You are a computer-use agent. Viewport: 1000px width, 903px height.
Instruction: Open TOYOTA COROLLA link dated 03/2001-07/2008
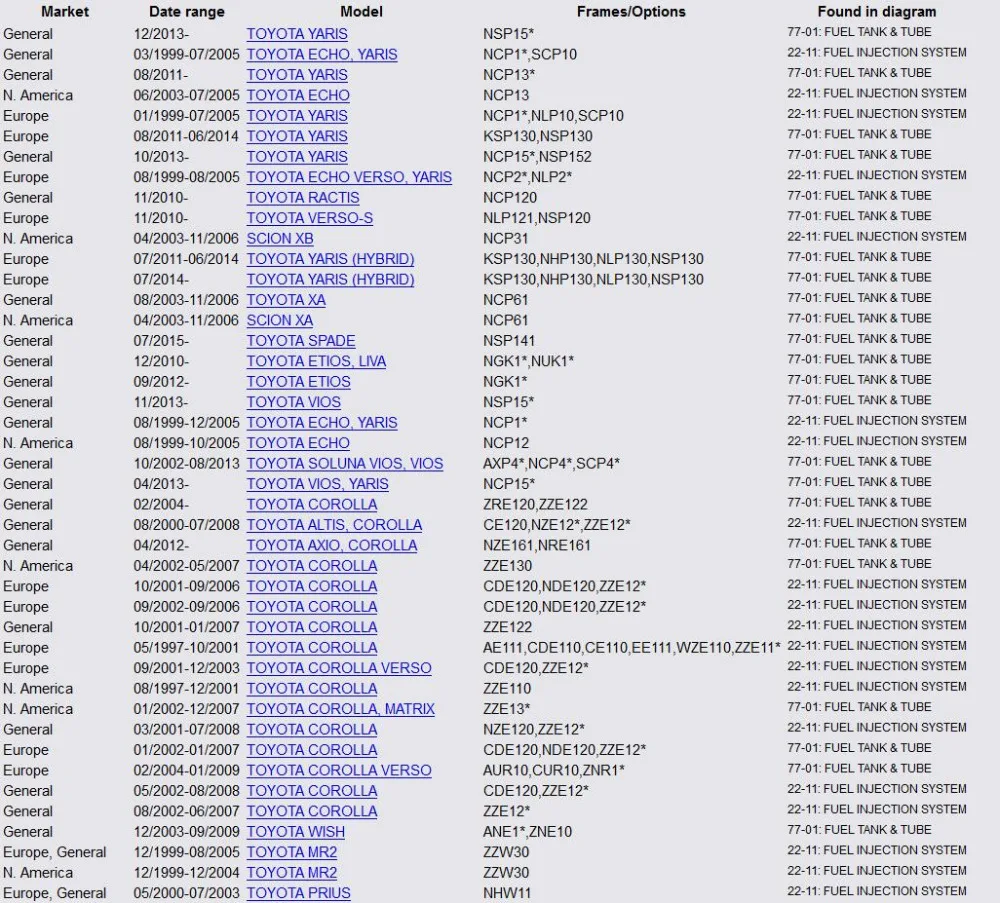click(312, 730)
